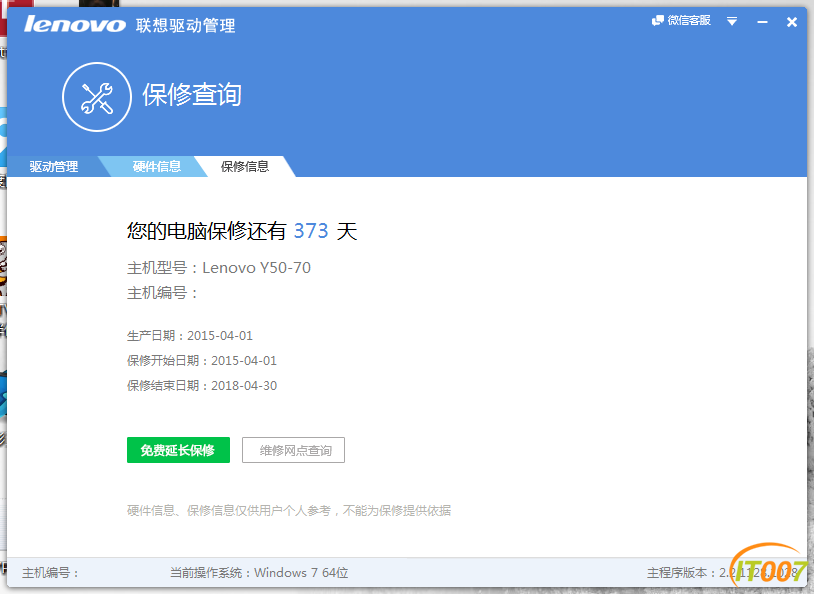Switch to the 硬件信息 tab

(x=156, y=167)
